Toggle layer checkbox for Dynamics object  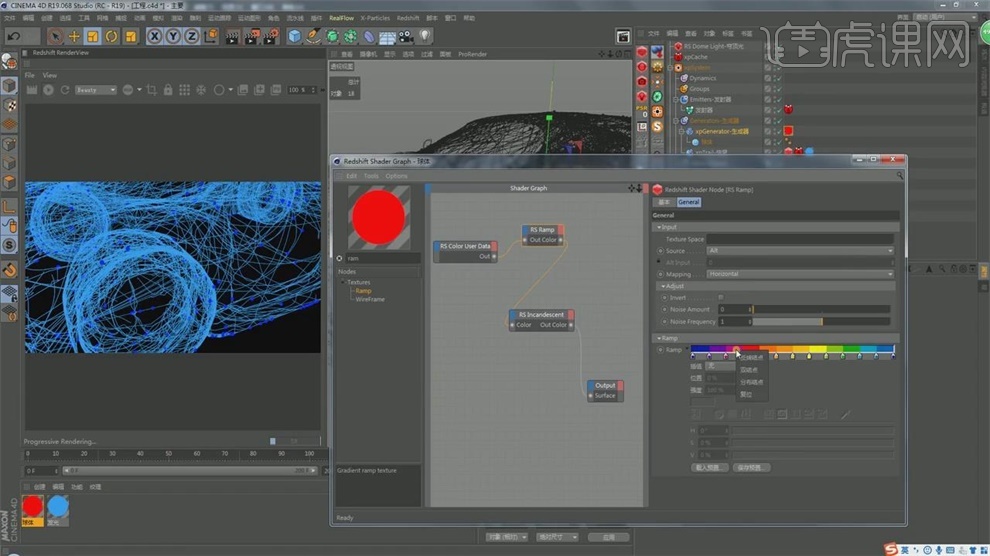coord(768,78)
